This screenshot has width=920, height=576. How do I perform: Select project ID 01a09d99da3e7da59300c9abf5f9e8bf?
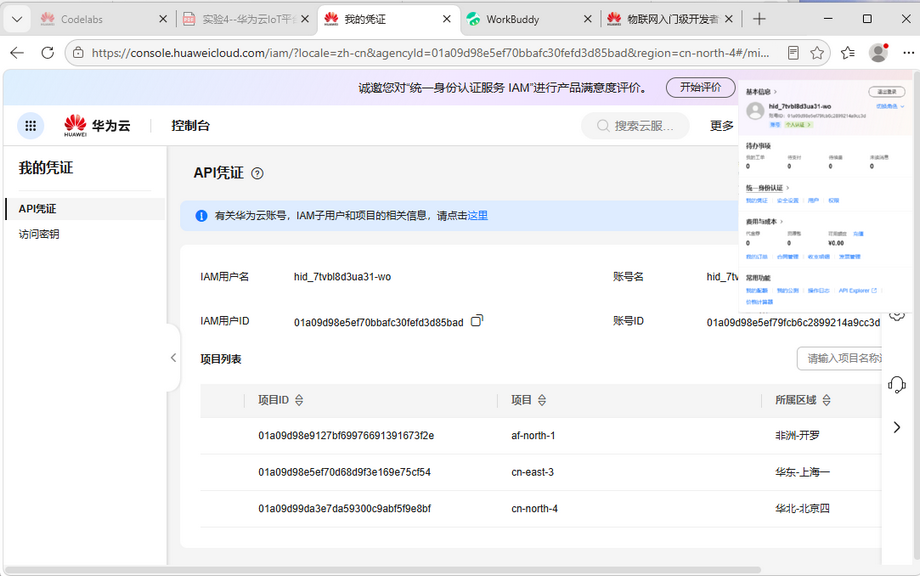point(344,509)
